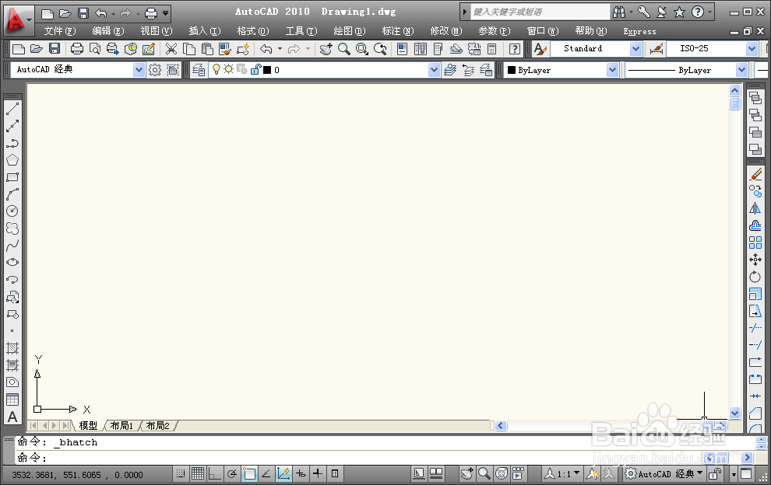Viewport: 771px width, 485px height.
Task: Select the Revision Cloud tool
Action: (x=12, y=228)
